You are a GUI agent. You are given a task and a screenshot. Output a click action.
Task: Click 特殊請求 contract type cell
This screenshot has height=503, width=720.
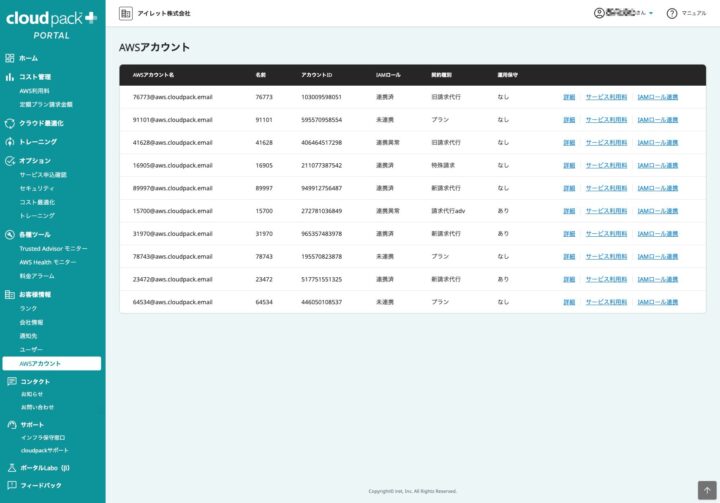443,165
